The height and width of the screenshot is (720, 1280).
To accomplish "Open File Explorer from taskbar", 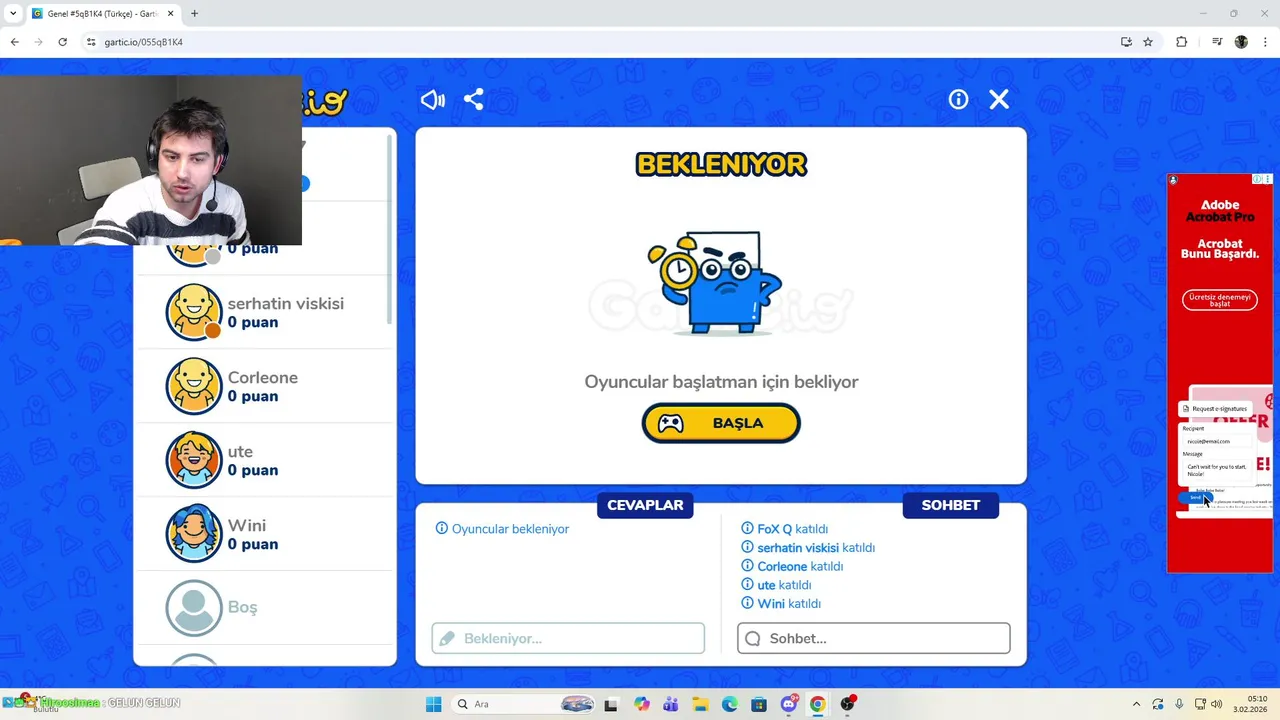I will (700, 704).
